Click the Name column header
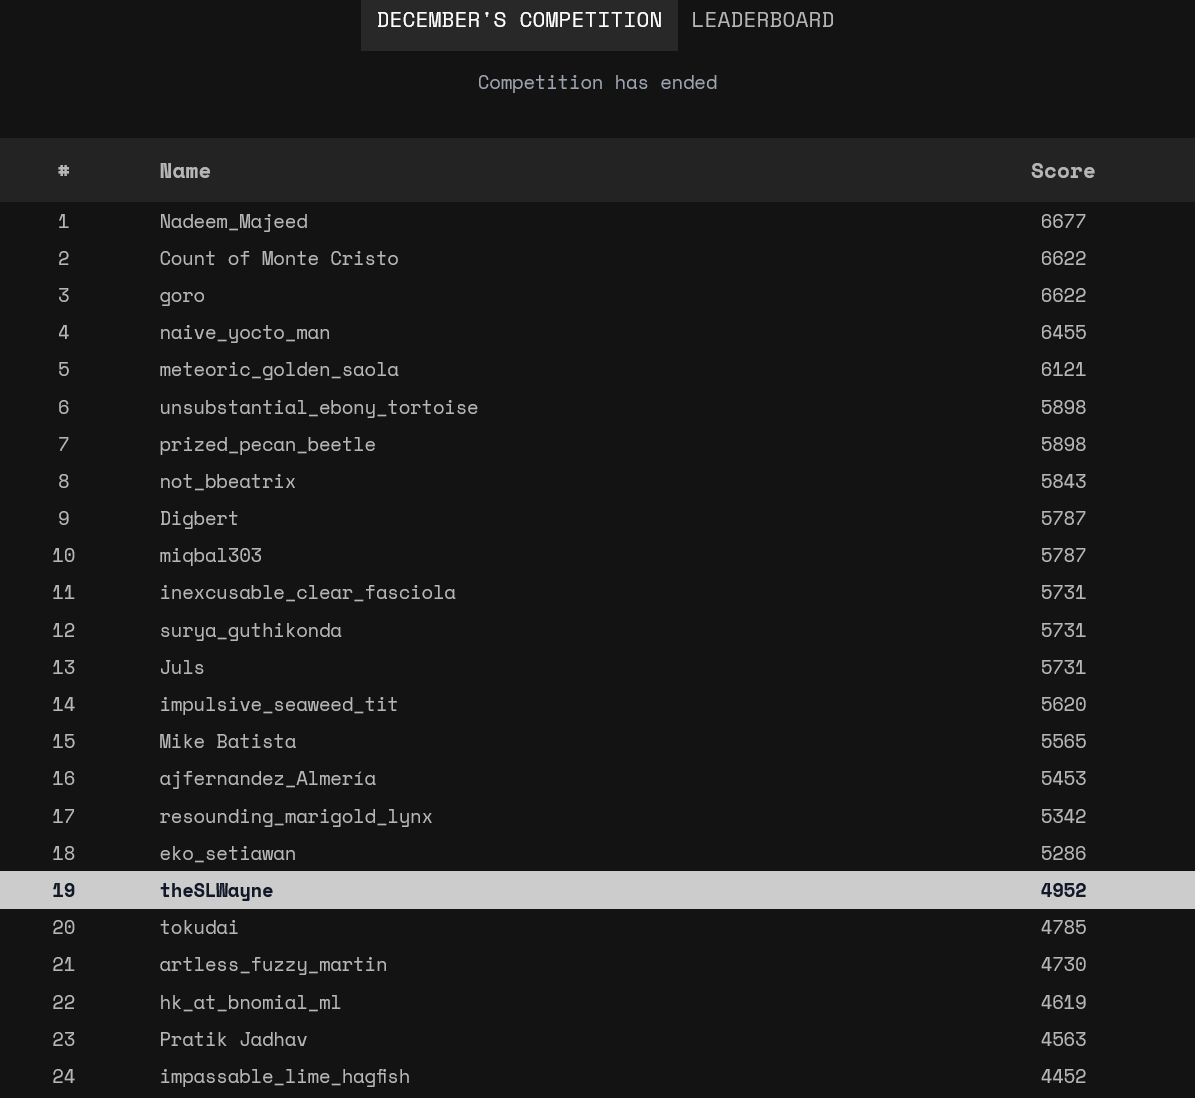The width and height of the screenshot is (1195, 1098). (185, 171)
